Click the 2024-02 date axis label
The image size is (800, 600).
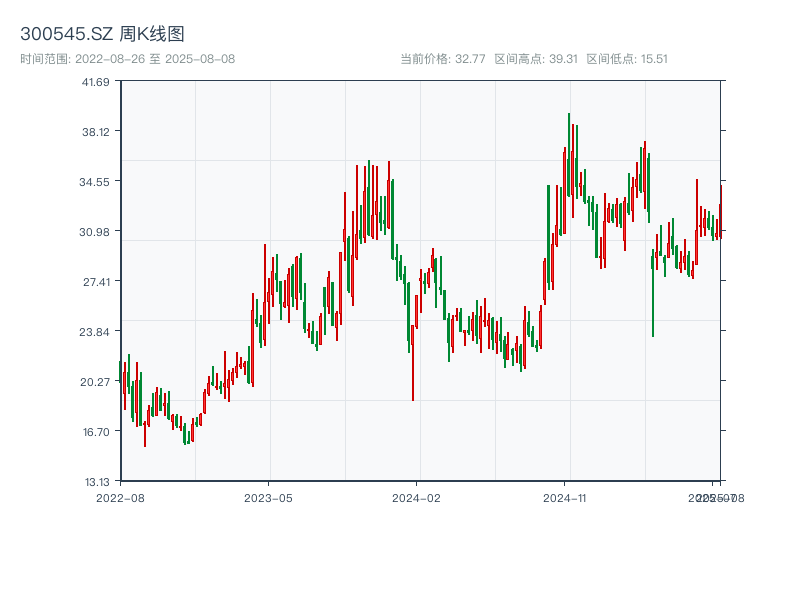[416, 497]
